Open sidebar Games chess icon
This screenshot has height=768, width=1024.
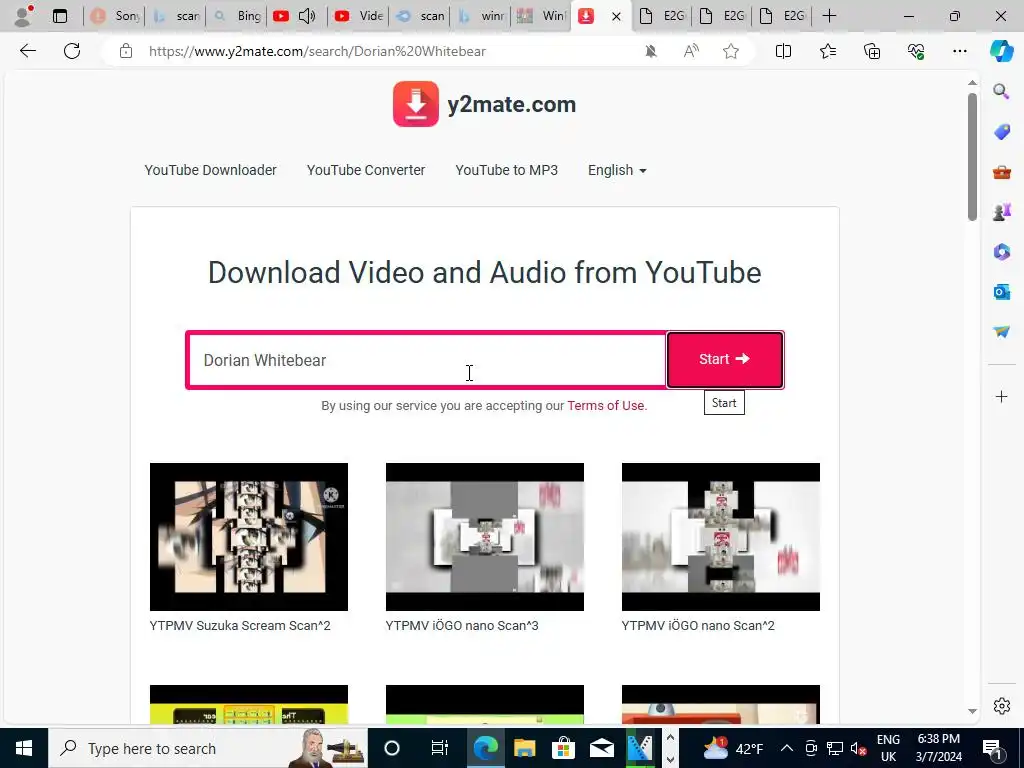(1001, 212)
